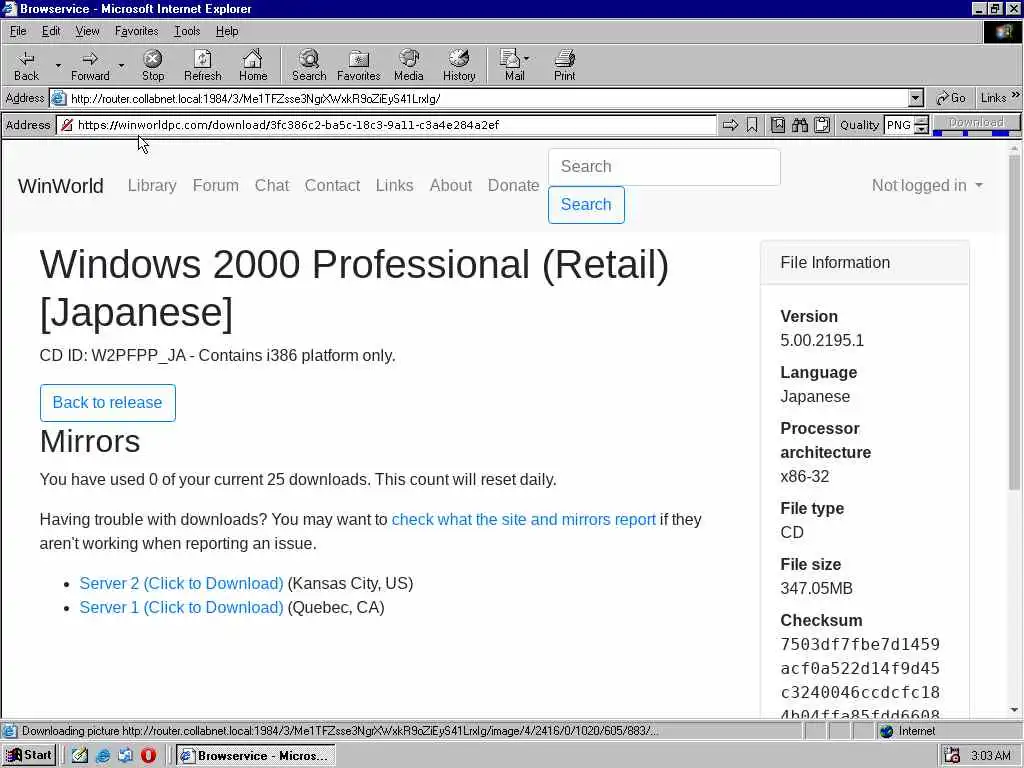Download from Server 2 Kansas City
The height and width of the screenshot is (768, 1024).
(182, 583)
